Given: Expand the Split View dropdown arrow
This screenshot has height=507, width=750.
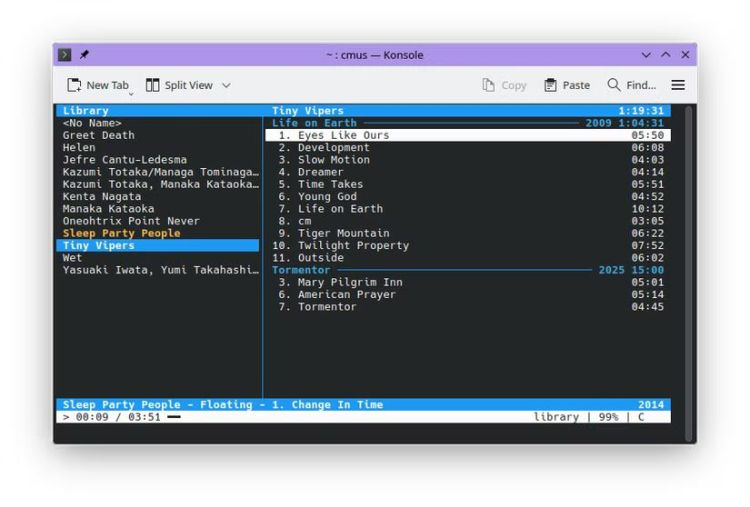Looking at the screenshot, I should tap(226, 86).
